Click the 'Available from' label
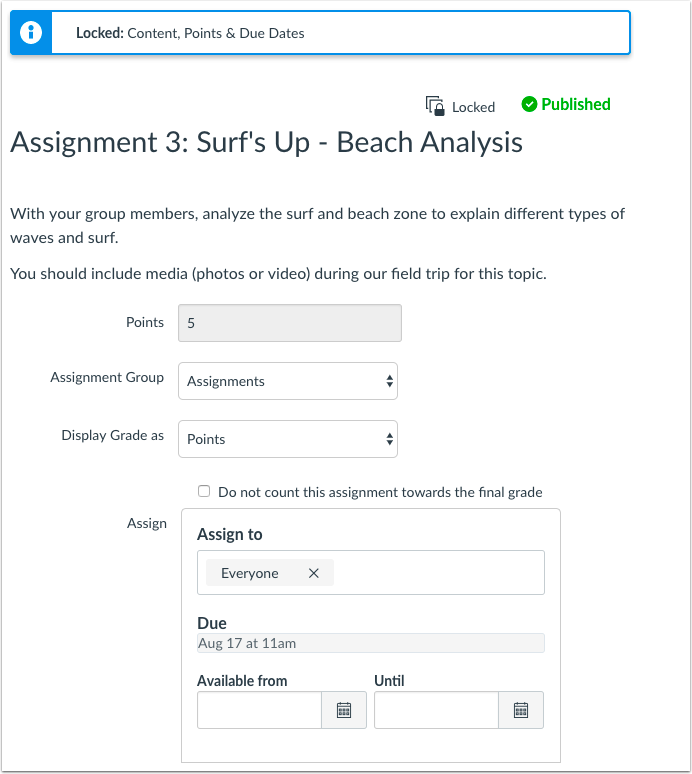This screenshot has width=692, height=774. click(x=242, y=681)
